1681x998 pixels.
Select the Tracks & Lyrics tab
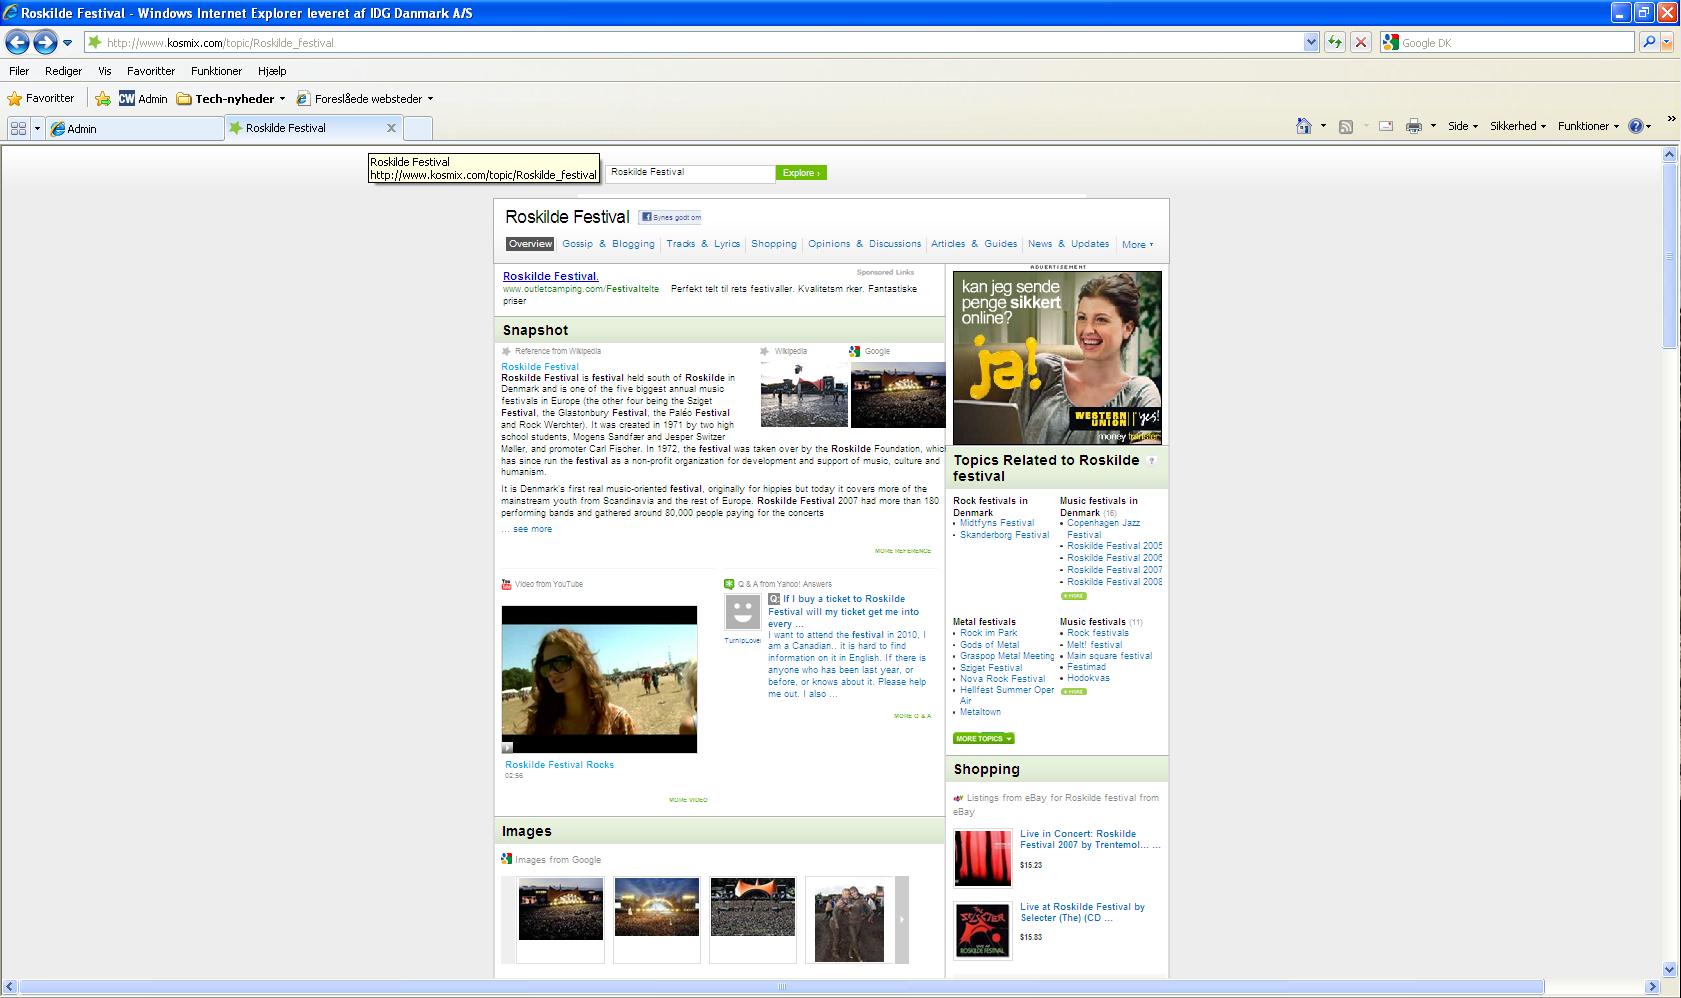pyautogui.click(x=703, y=244)
